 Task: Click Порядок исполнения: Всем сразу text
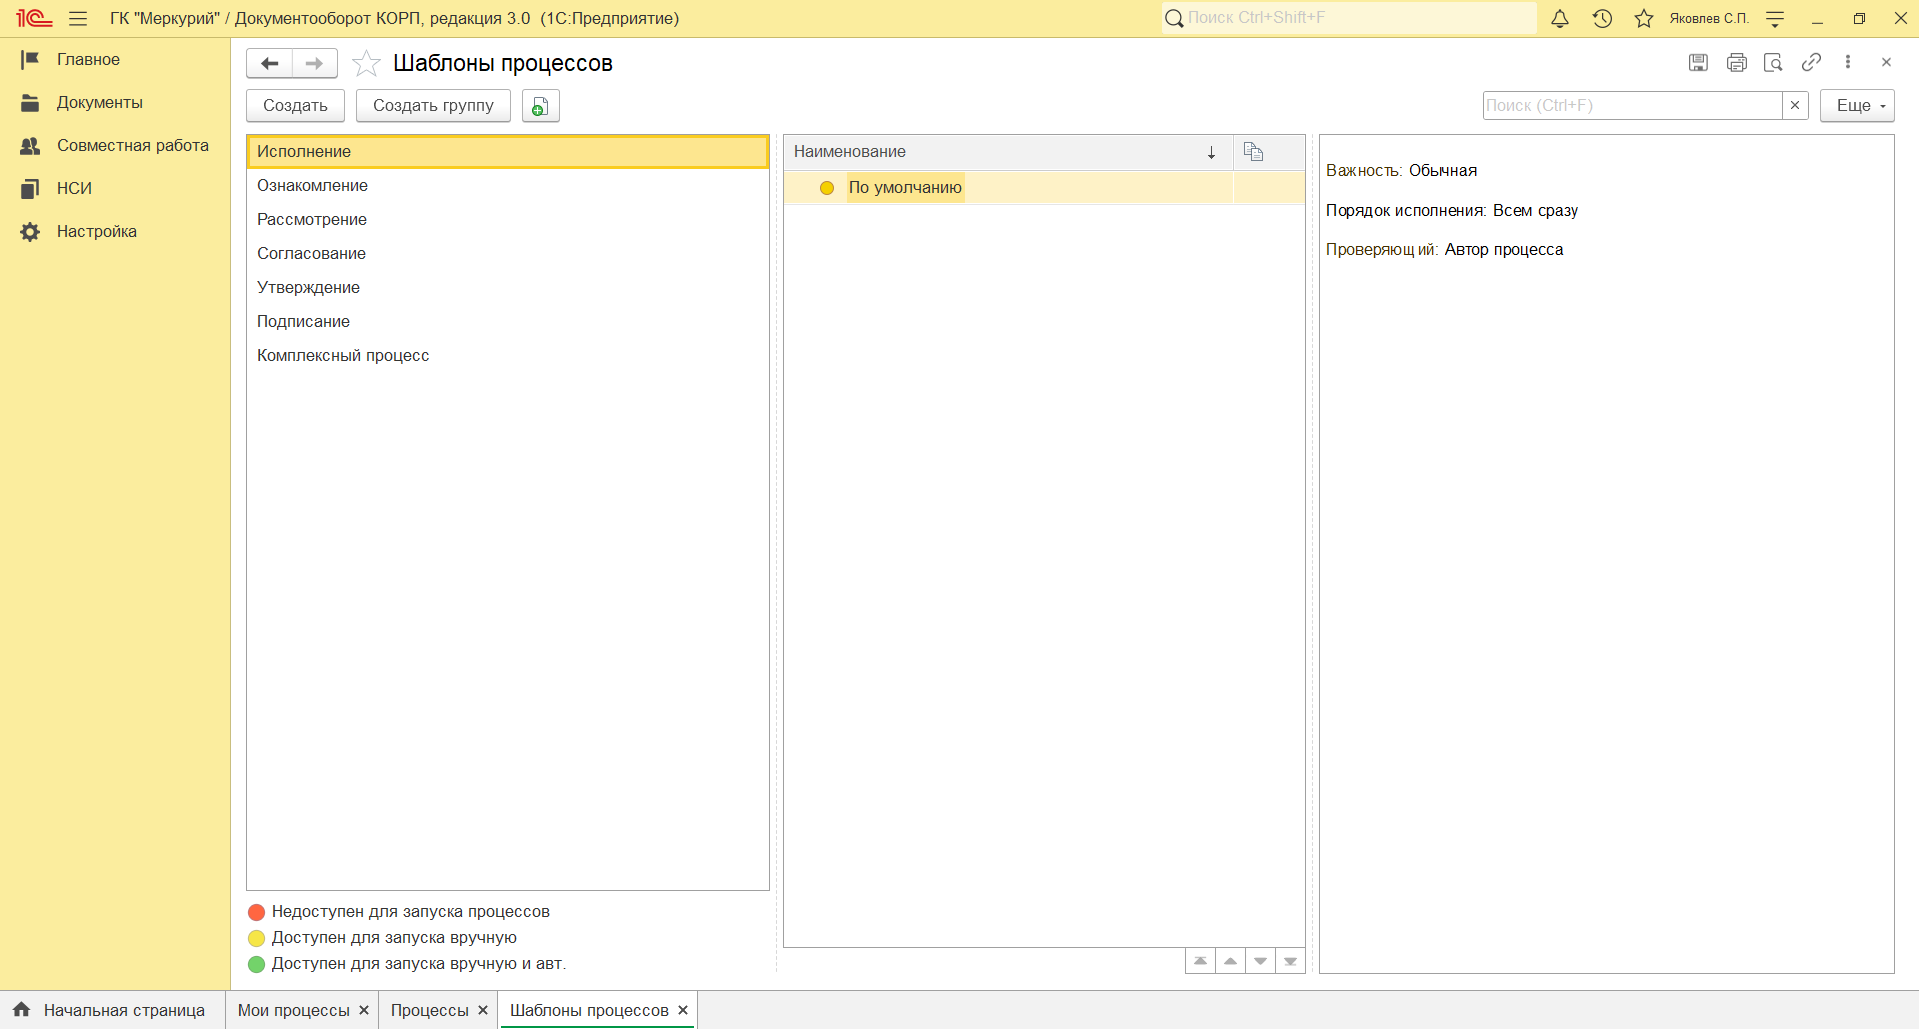coord(1452,210)
